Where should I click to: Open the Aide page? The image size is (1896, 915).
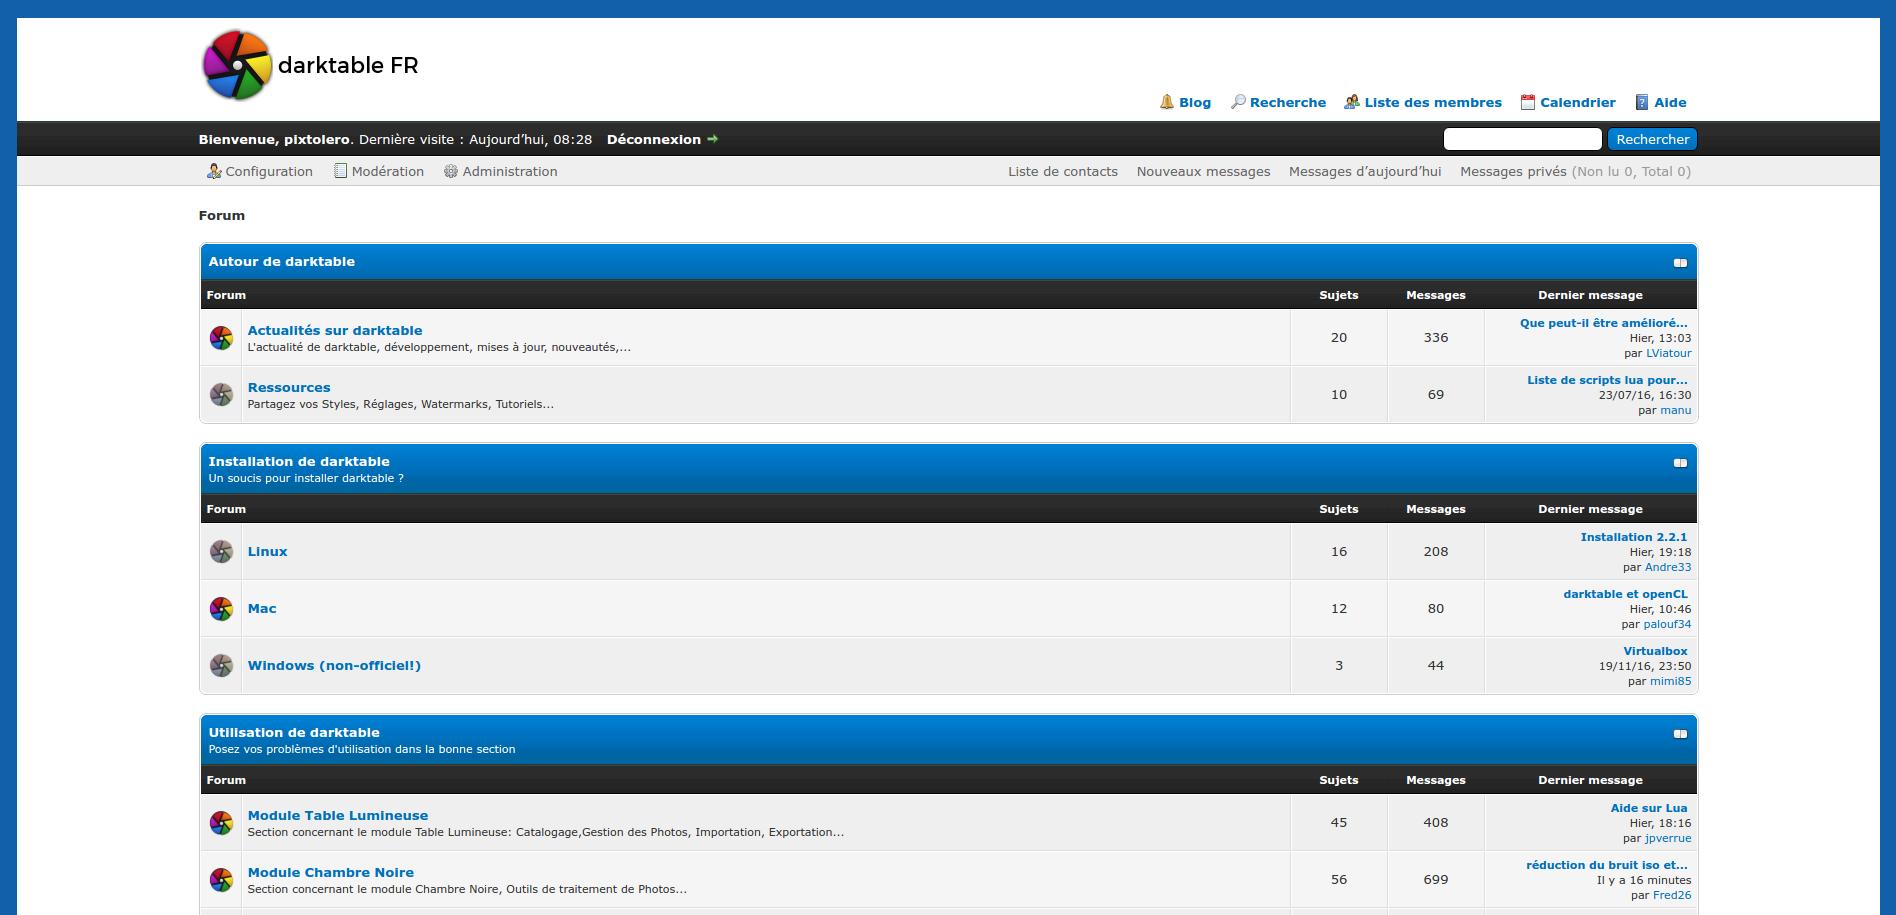point(1670,102)
